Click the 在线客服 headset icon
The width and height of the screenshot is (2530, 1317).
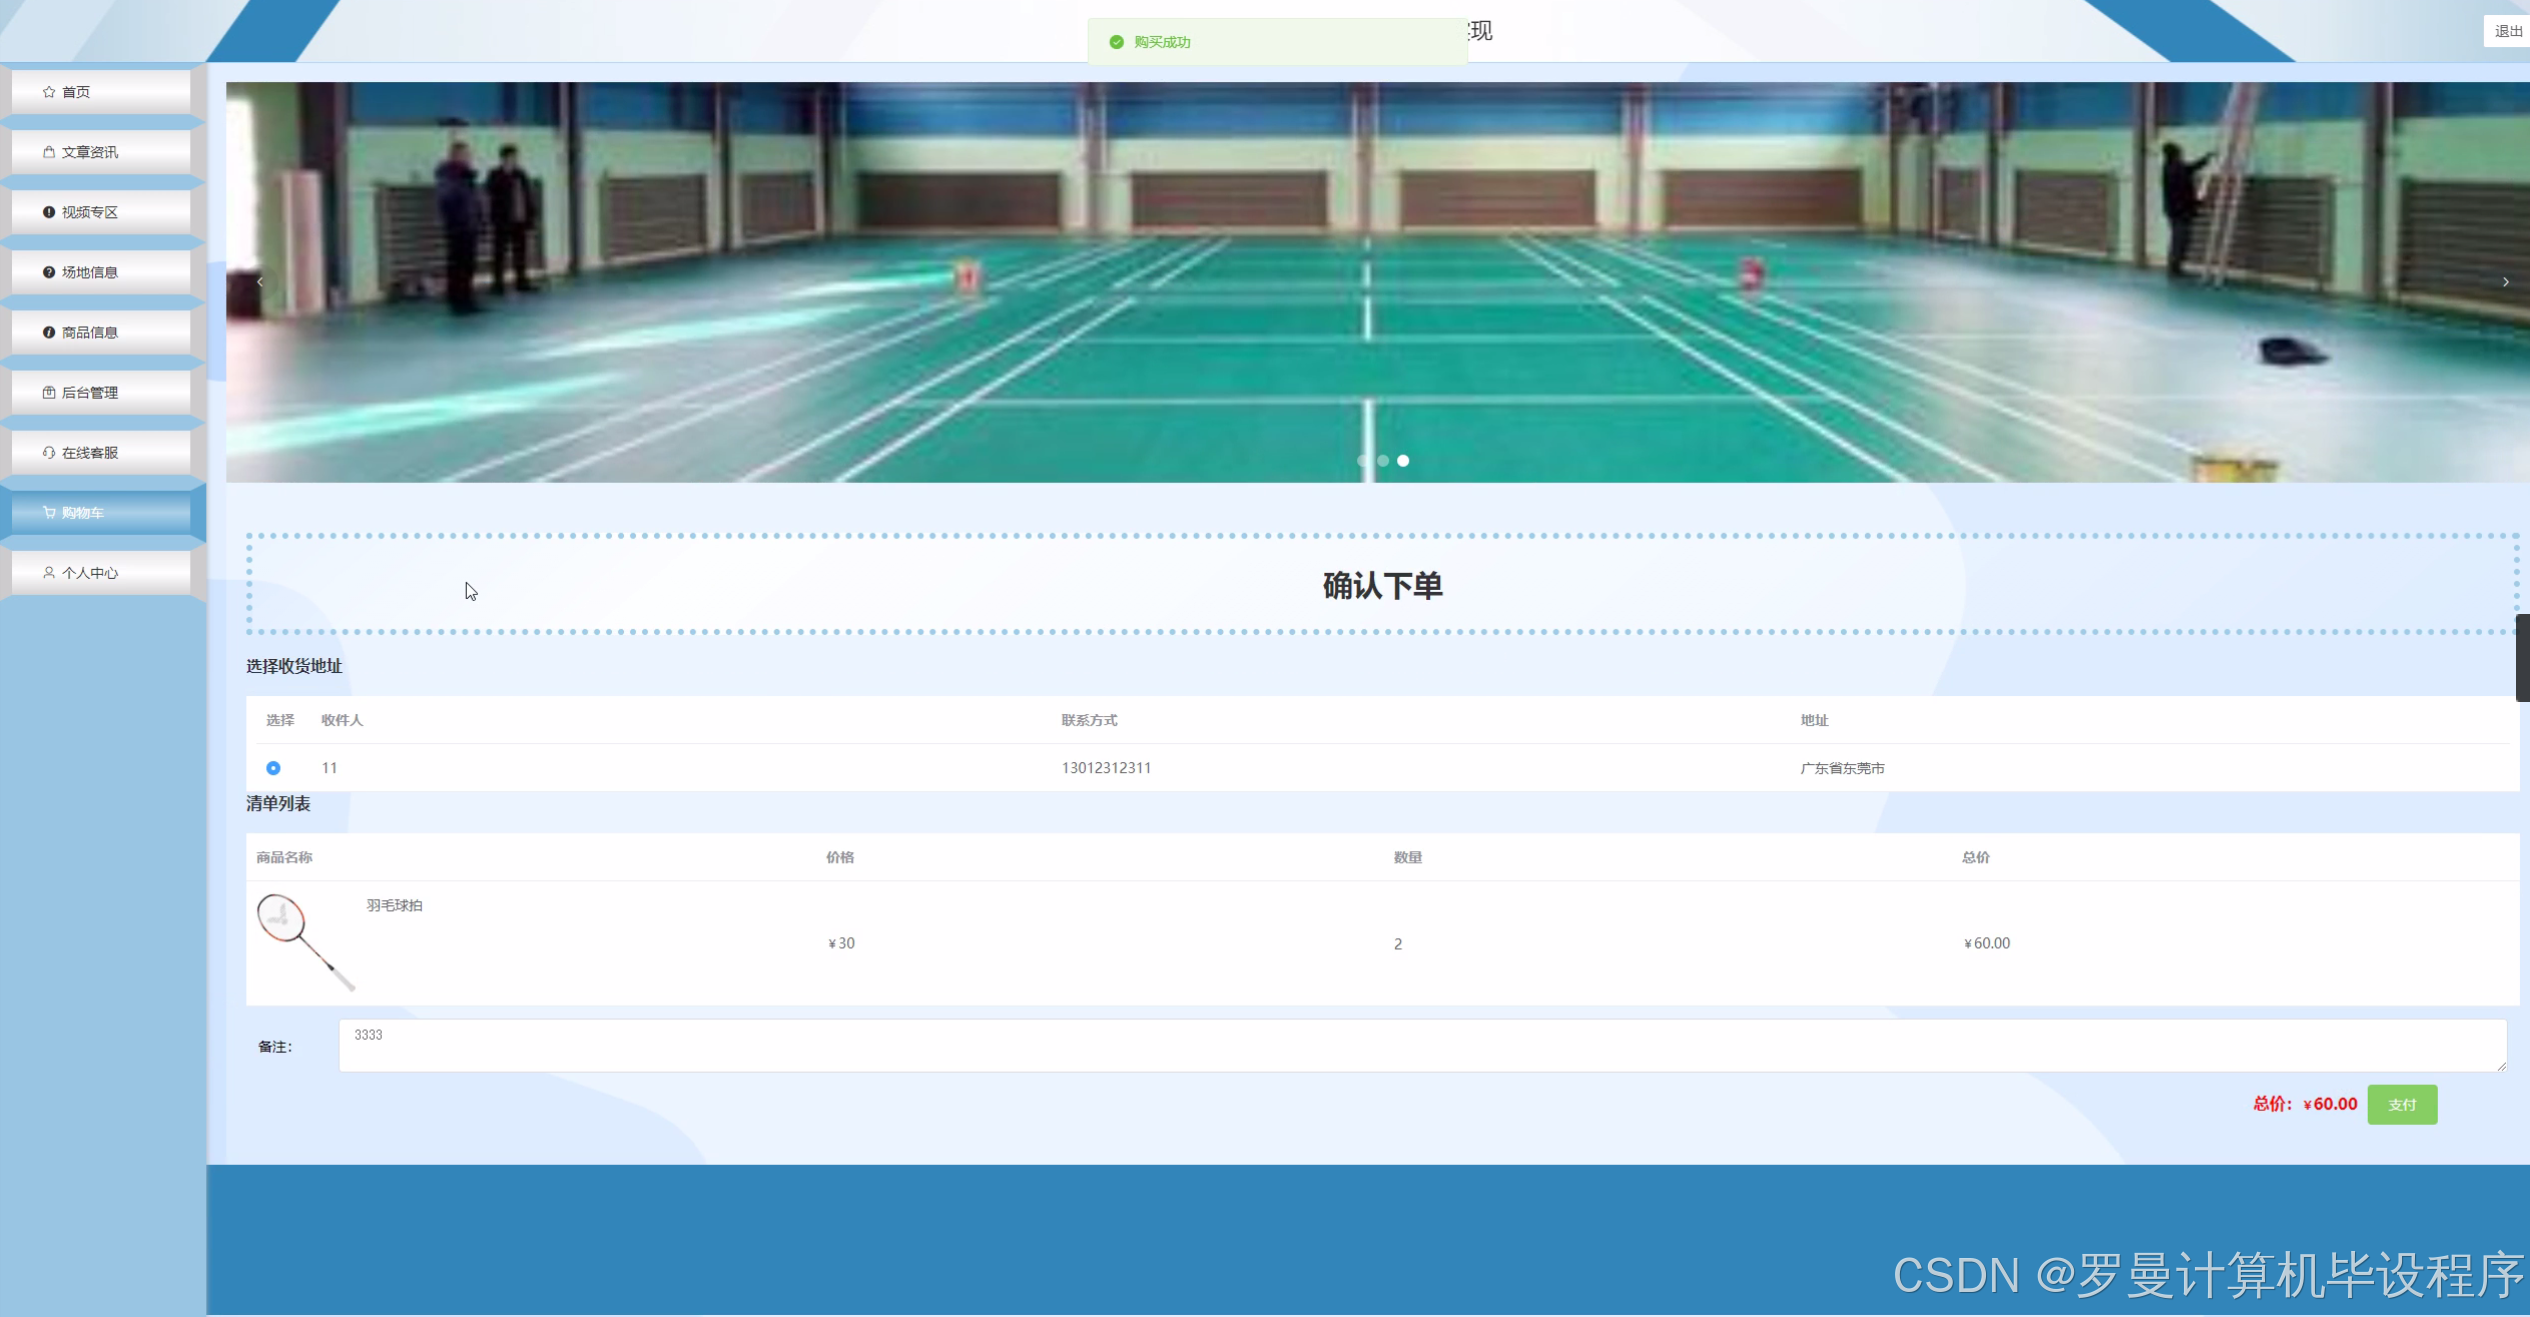[49, 452]
